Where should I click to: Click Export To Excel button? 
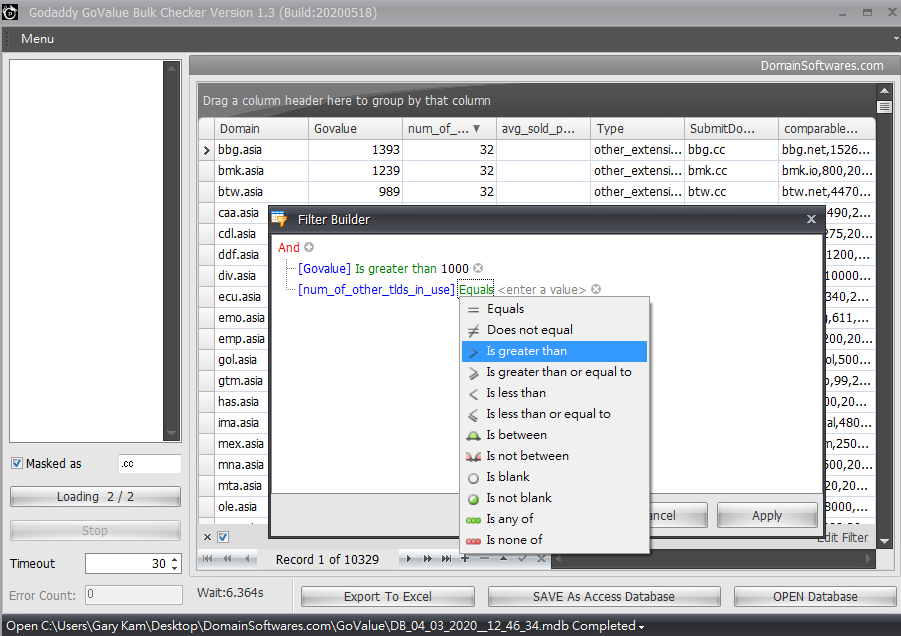388,596
